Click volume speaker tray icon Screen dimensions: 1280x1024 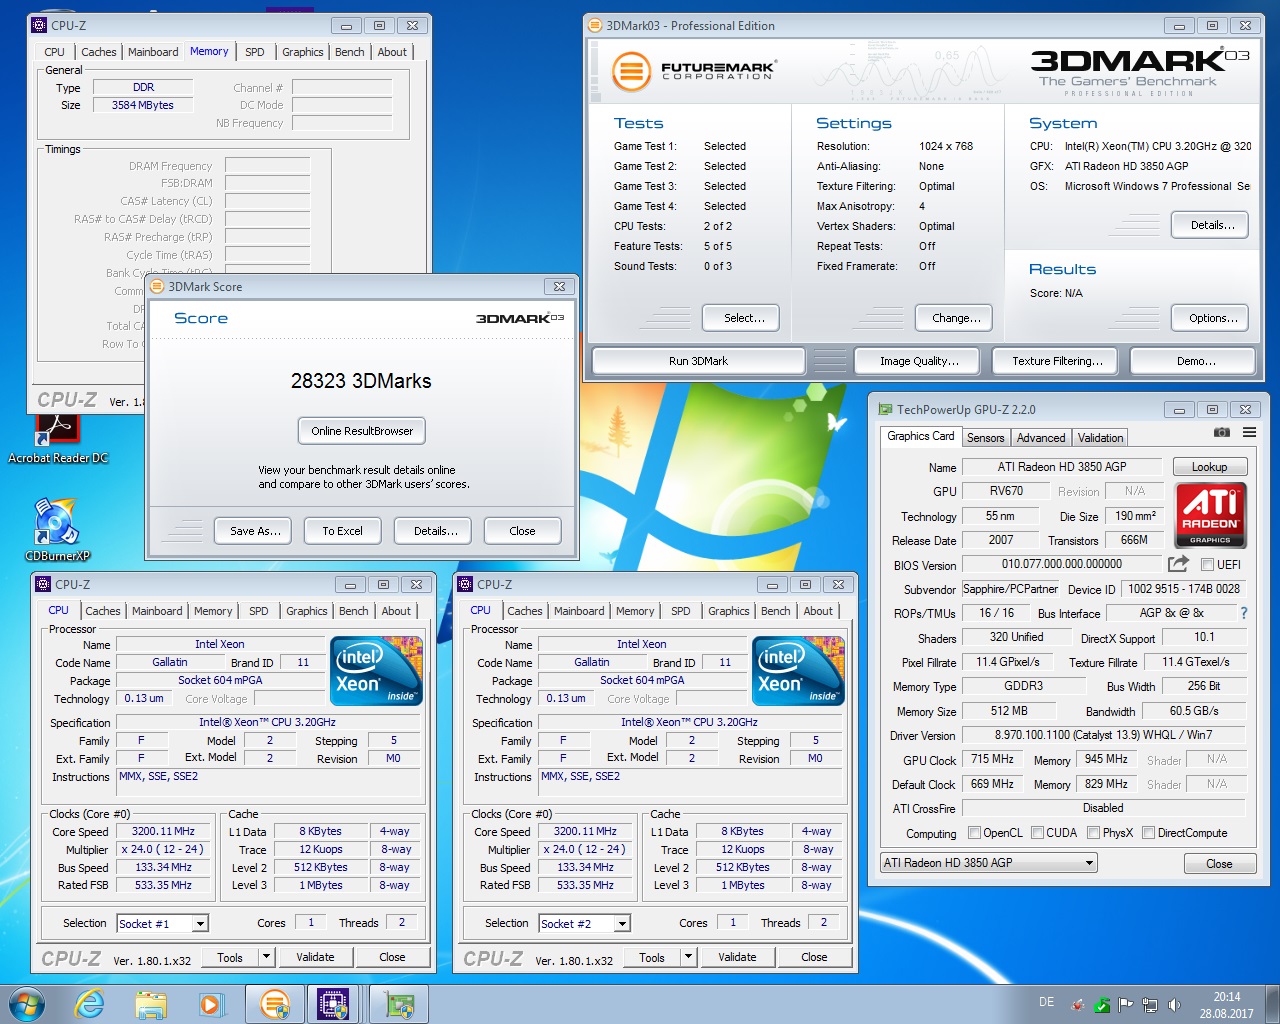pos(1174,1005)
